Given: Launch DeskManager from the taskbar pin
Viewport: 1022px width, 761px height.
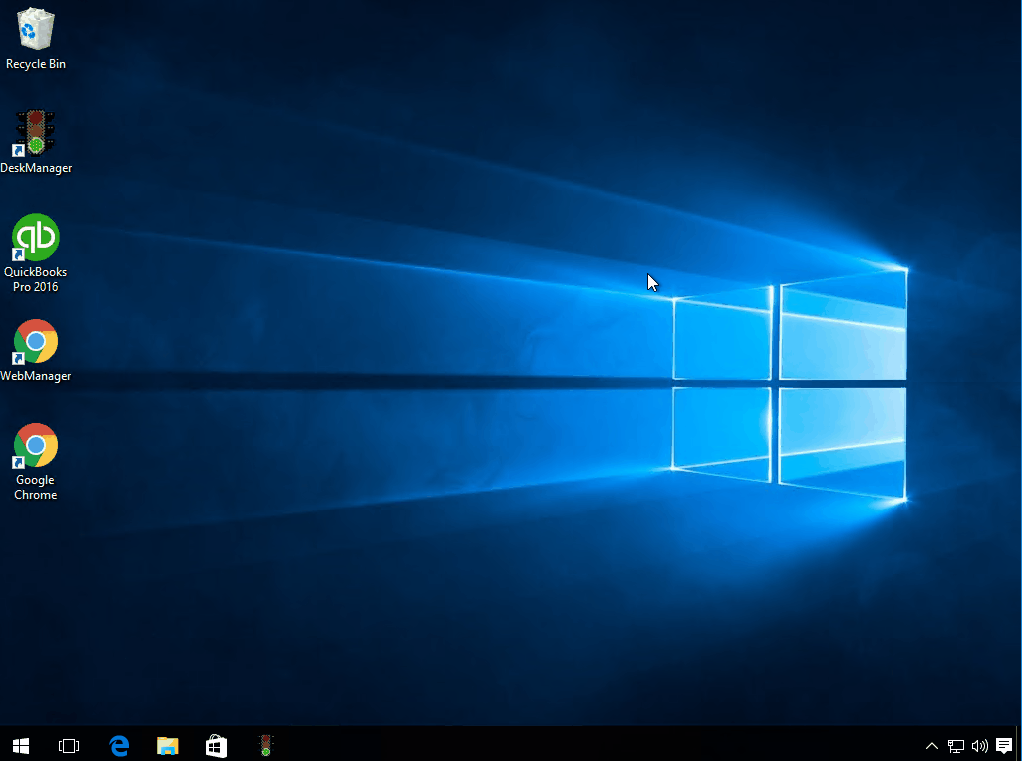Looking at the screenshot, I should pos(265,745).
